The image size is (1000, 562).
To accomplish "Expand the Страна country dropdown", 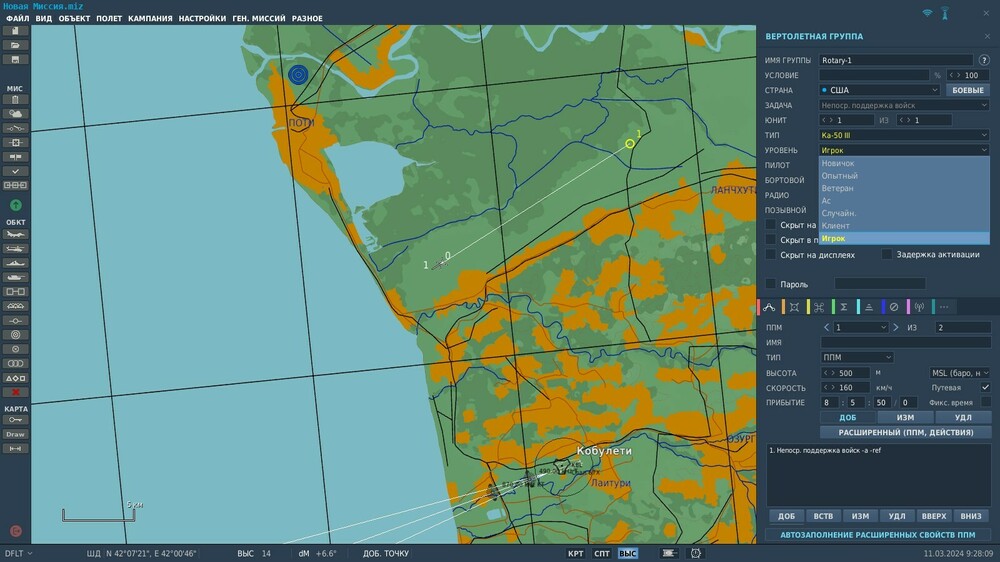I will 879,90.
